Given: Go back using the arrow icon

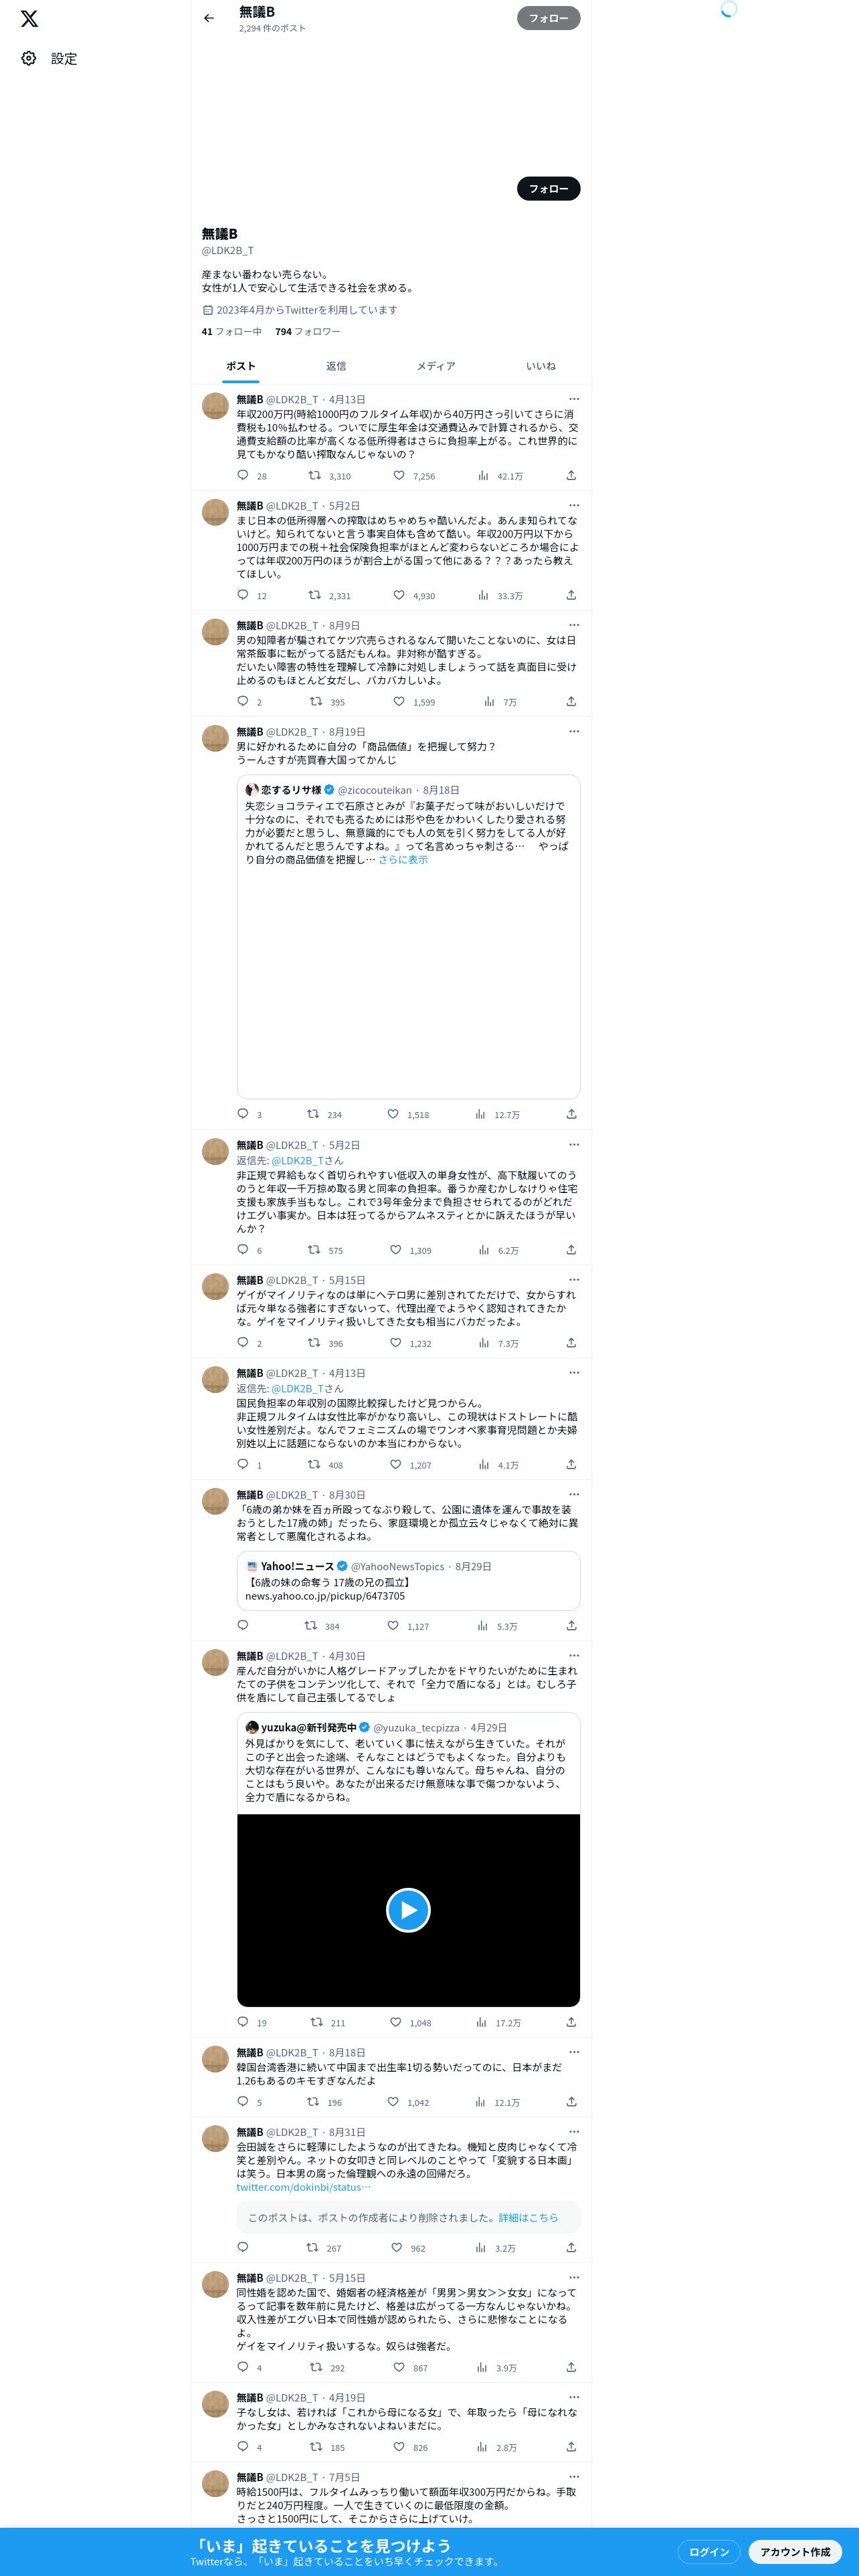Looking at the screenshot, I should click(209, 18).
